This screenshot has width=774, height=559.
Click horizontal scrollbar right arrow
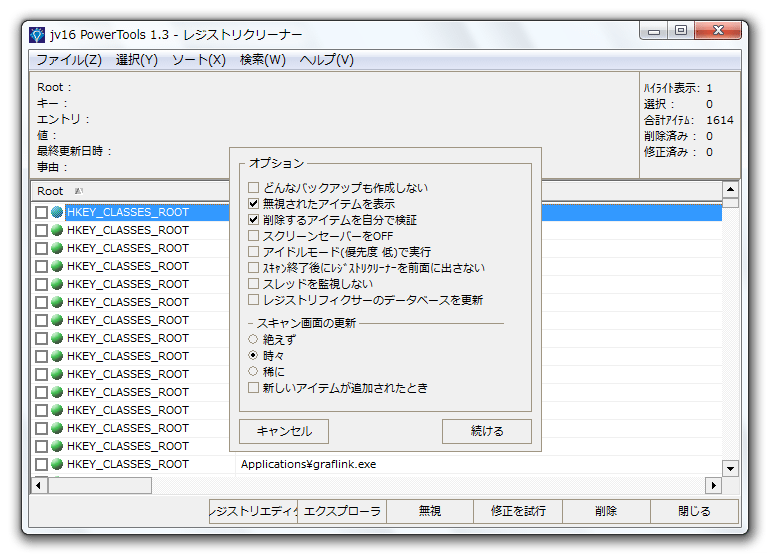click(x=713, y=485)
